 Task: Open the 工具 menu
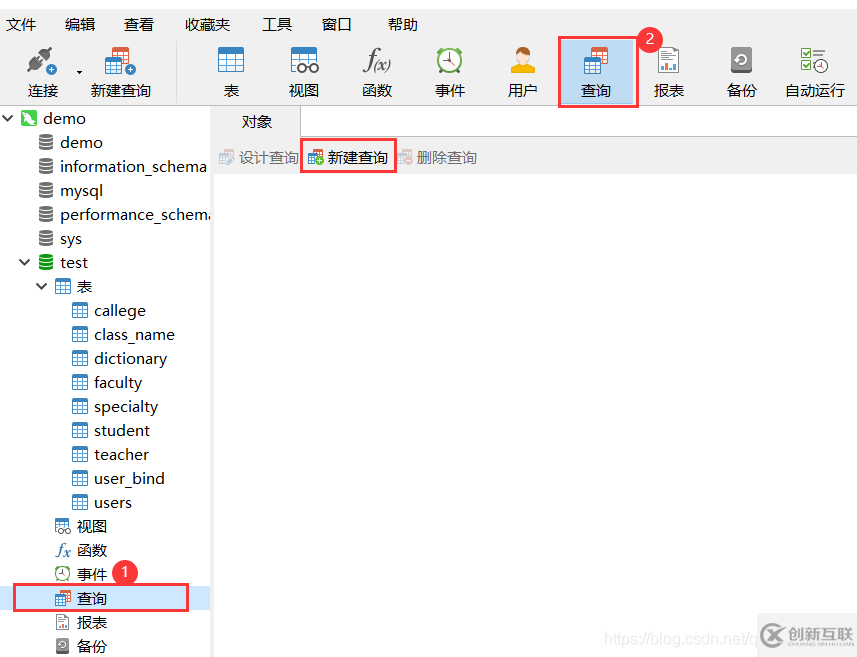coord(277,25)
